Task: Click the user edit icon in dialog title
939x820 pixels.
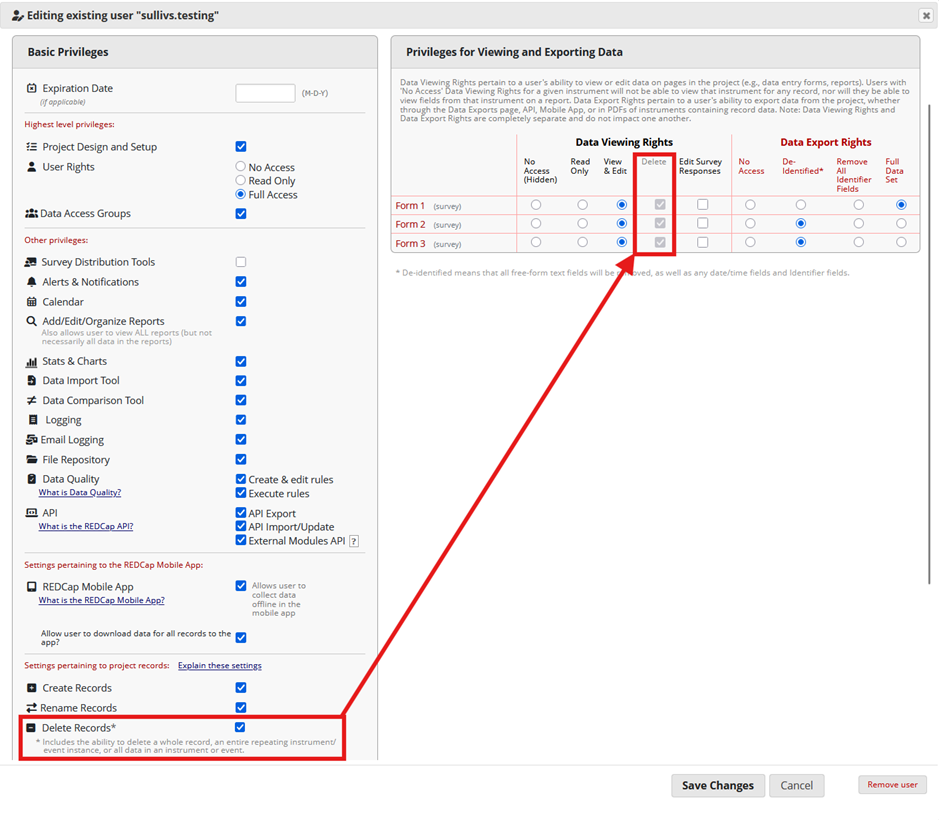Action: [18, 16]
